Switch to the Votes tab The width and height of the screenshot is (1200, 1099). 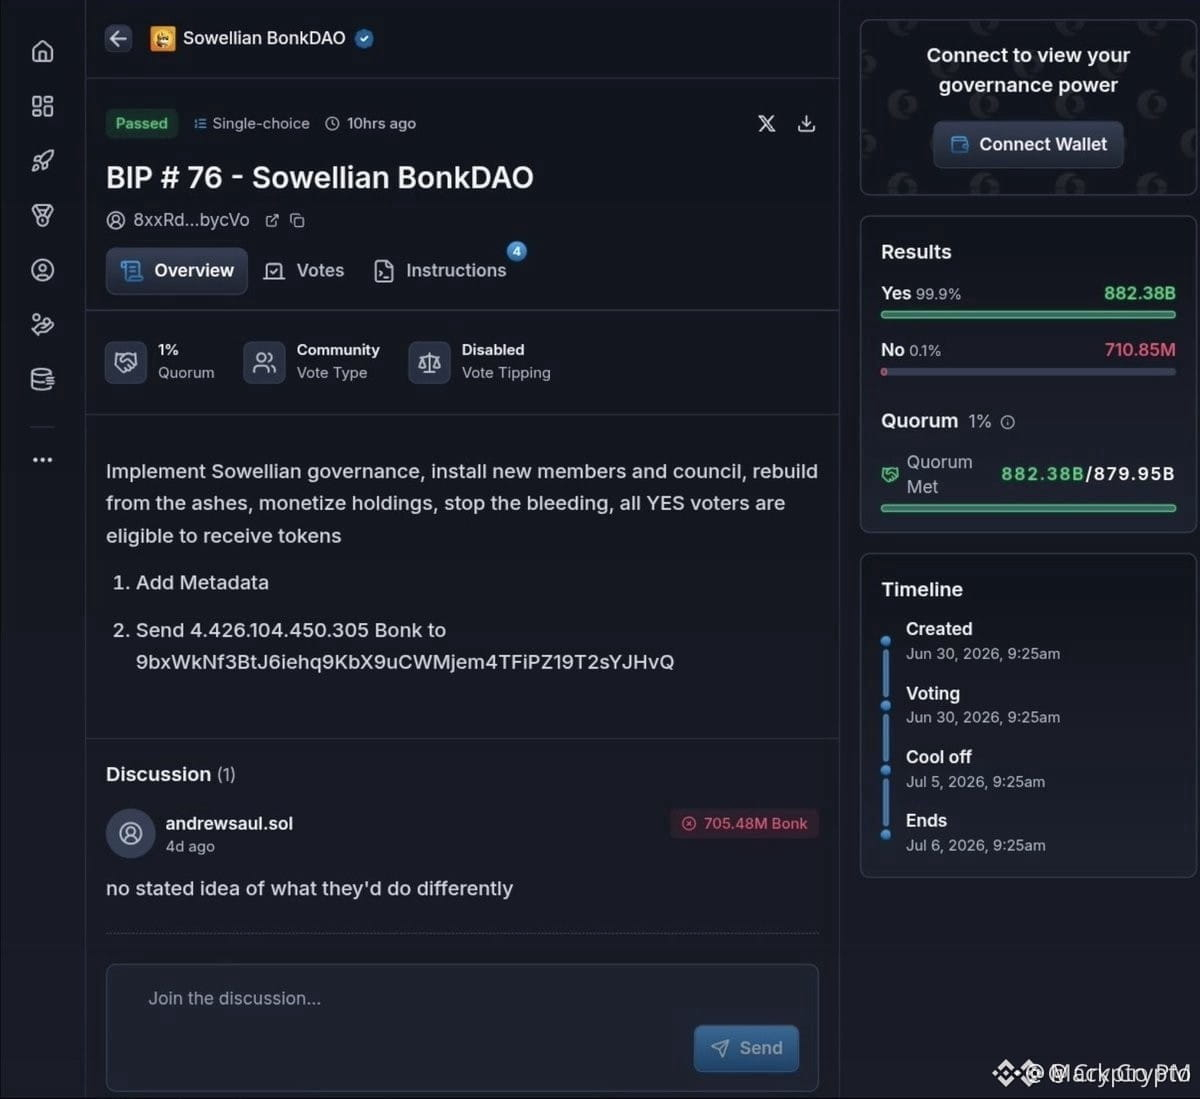coord(304,271)
